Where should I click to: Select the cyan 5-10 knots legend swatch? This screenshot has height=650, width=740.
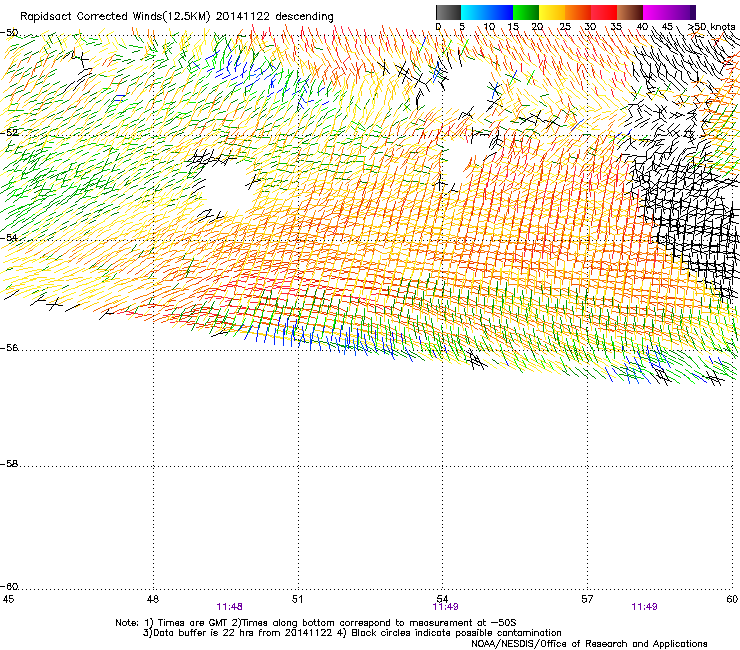pos(474,12)
